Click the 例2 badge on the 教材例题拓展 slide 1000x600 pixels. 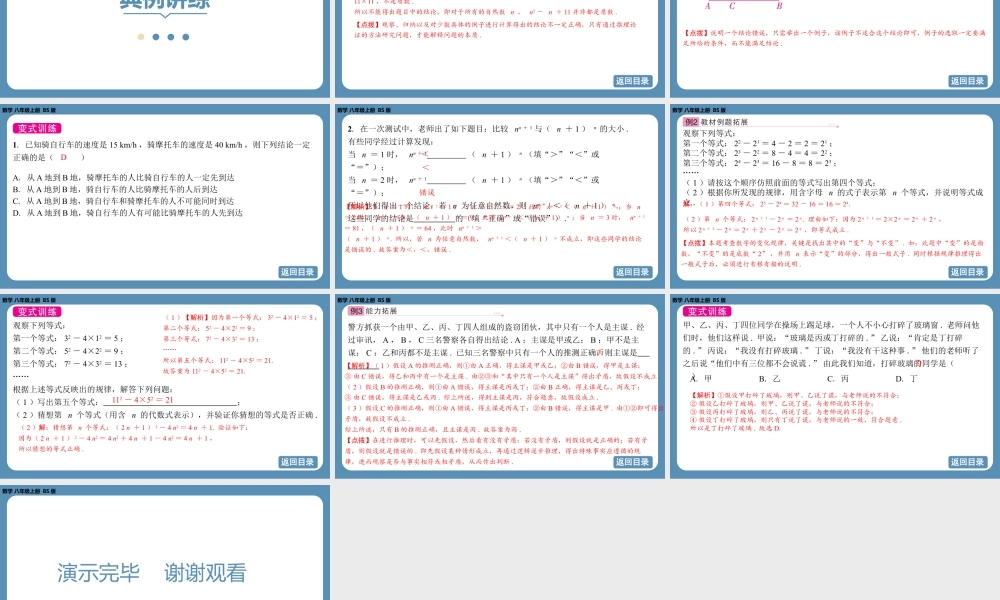pyautogui.click(x=690, y=124)
